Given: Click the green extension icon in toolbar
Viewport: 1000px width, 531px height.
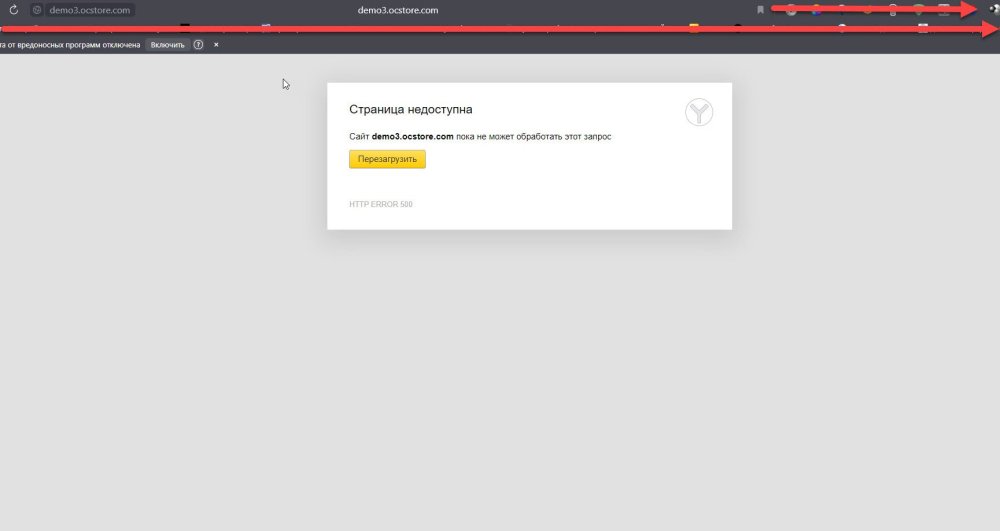Looking at the screenshot, I should 918,10.
